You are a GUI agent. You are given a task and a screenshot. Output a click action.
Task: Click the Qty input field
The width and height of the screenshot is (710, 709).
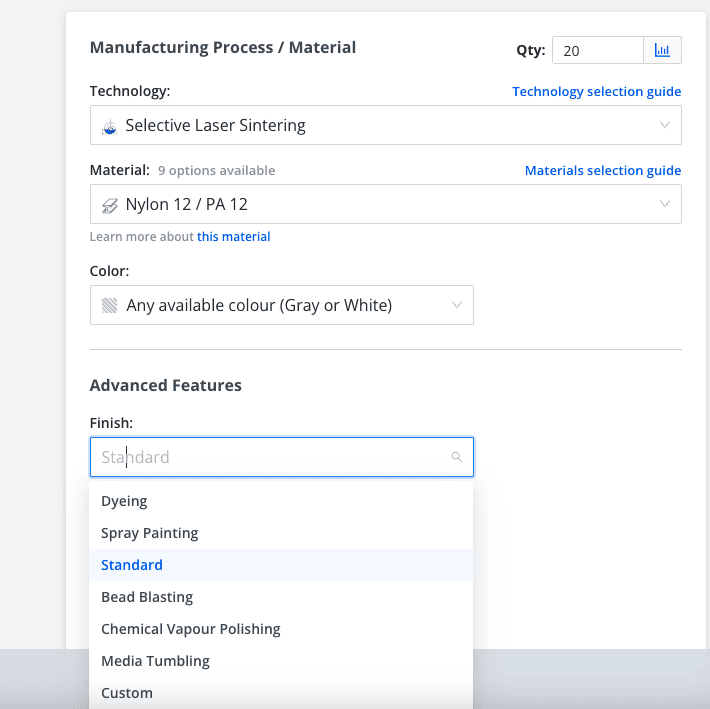[597, 50]
